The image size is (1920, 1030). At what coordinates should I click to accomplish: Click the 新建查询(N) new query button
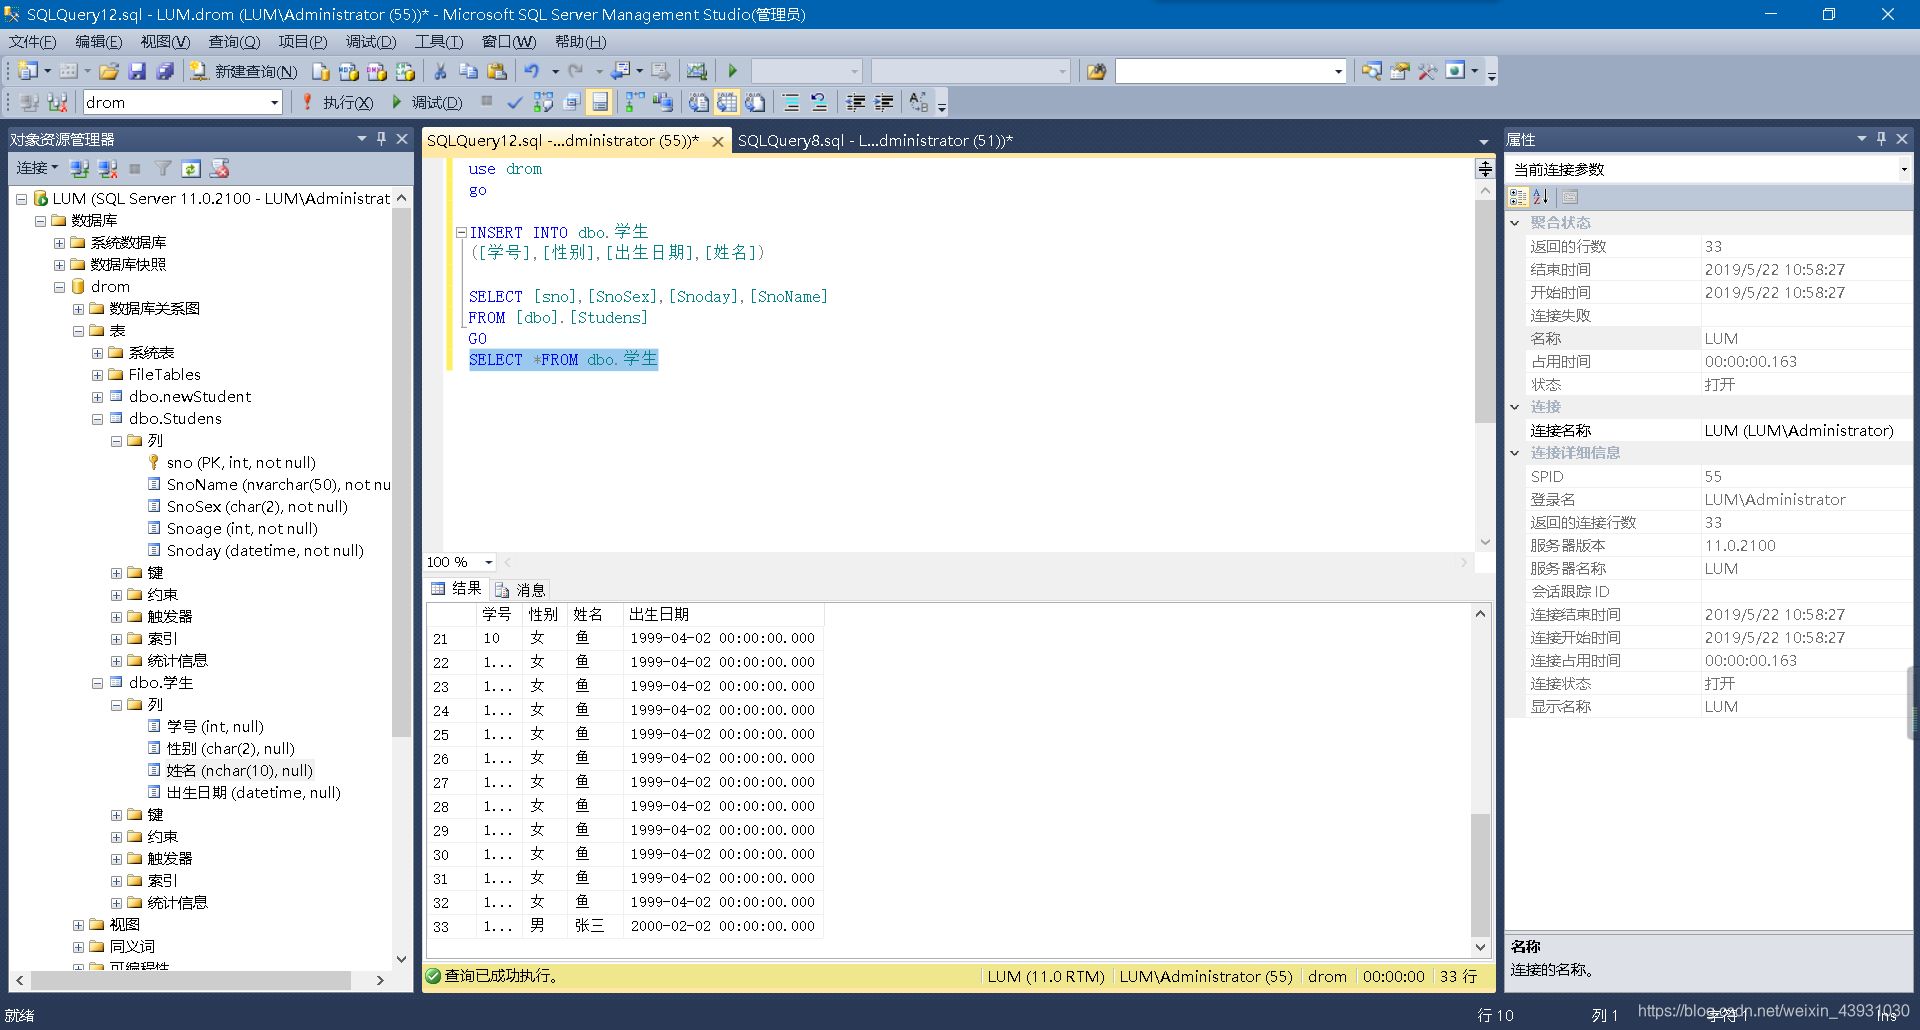pos(244,71)
